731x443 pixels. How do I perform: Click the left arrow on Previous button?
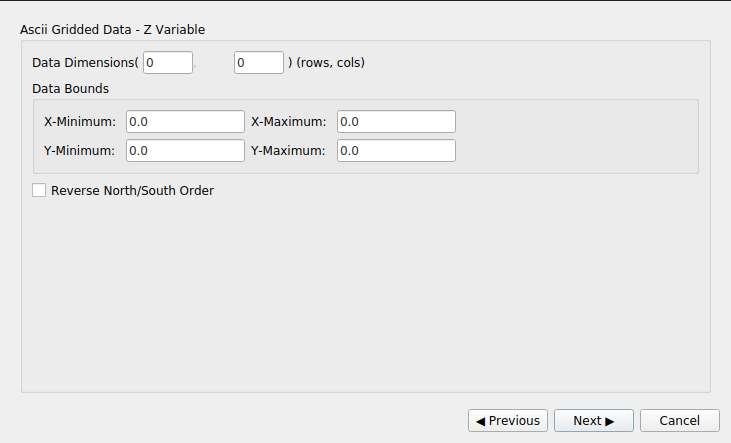(481, 421)
